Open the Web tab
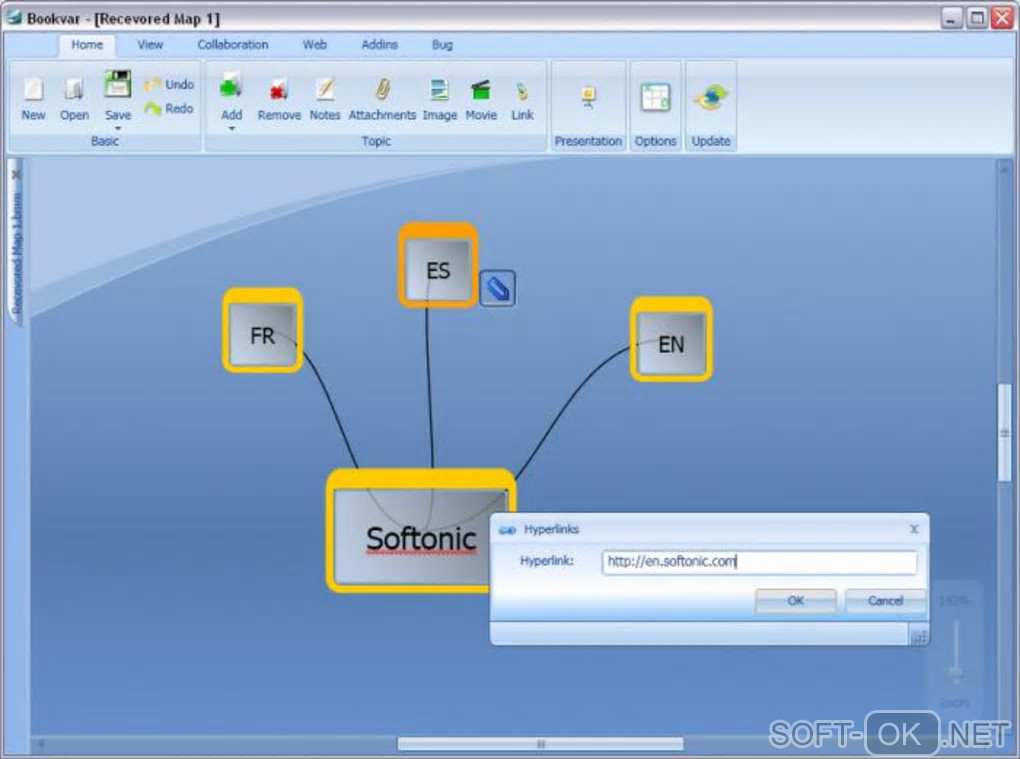 pos(314,45)
